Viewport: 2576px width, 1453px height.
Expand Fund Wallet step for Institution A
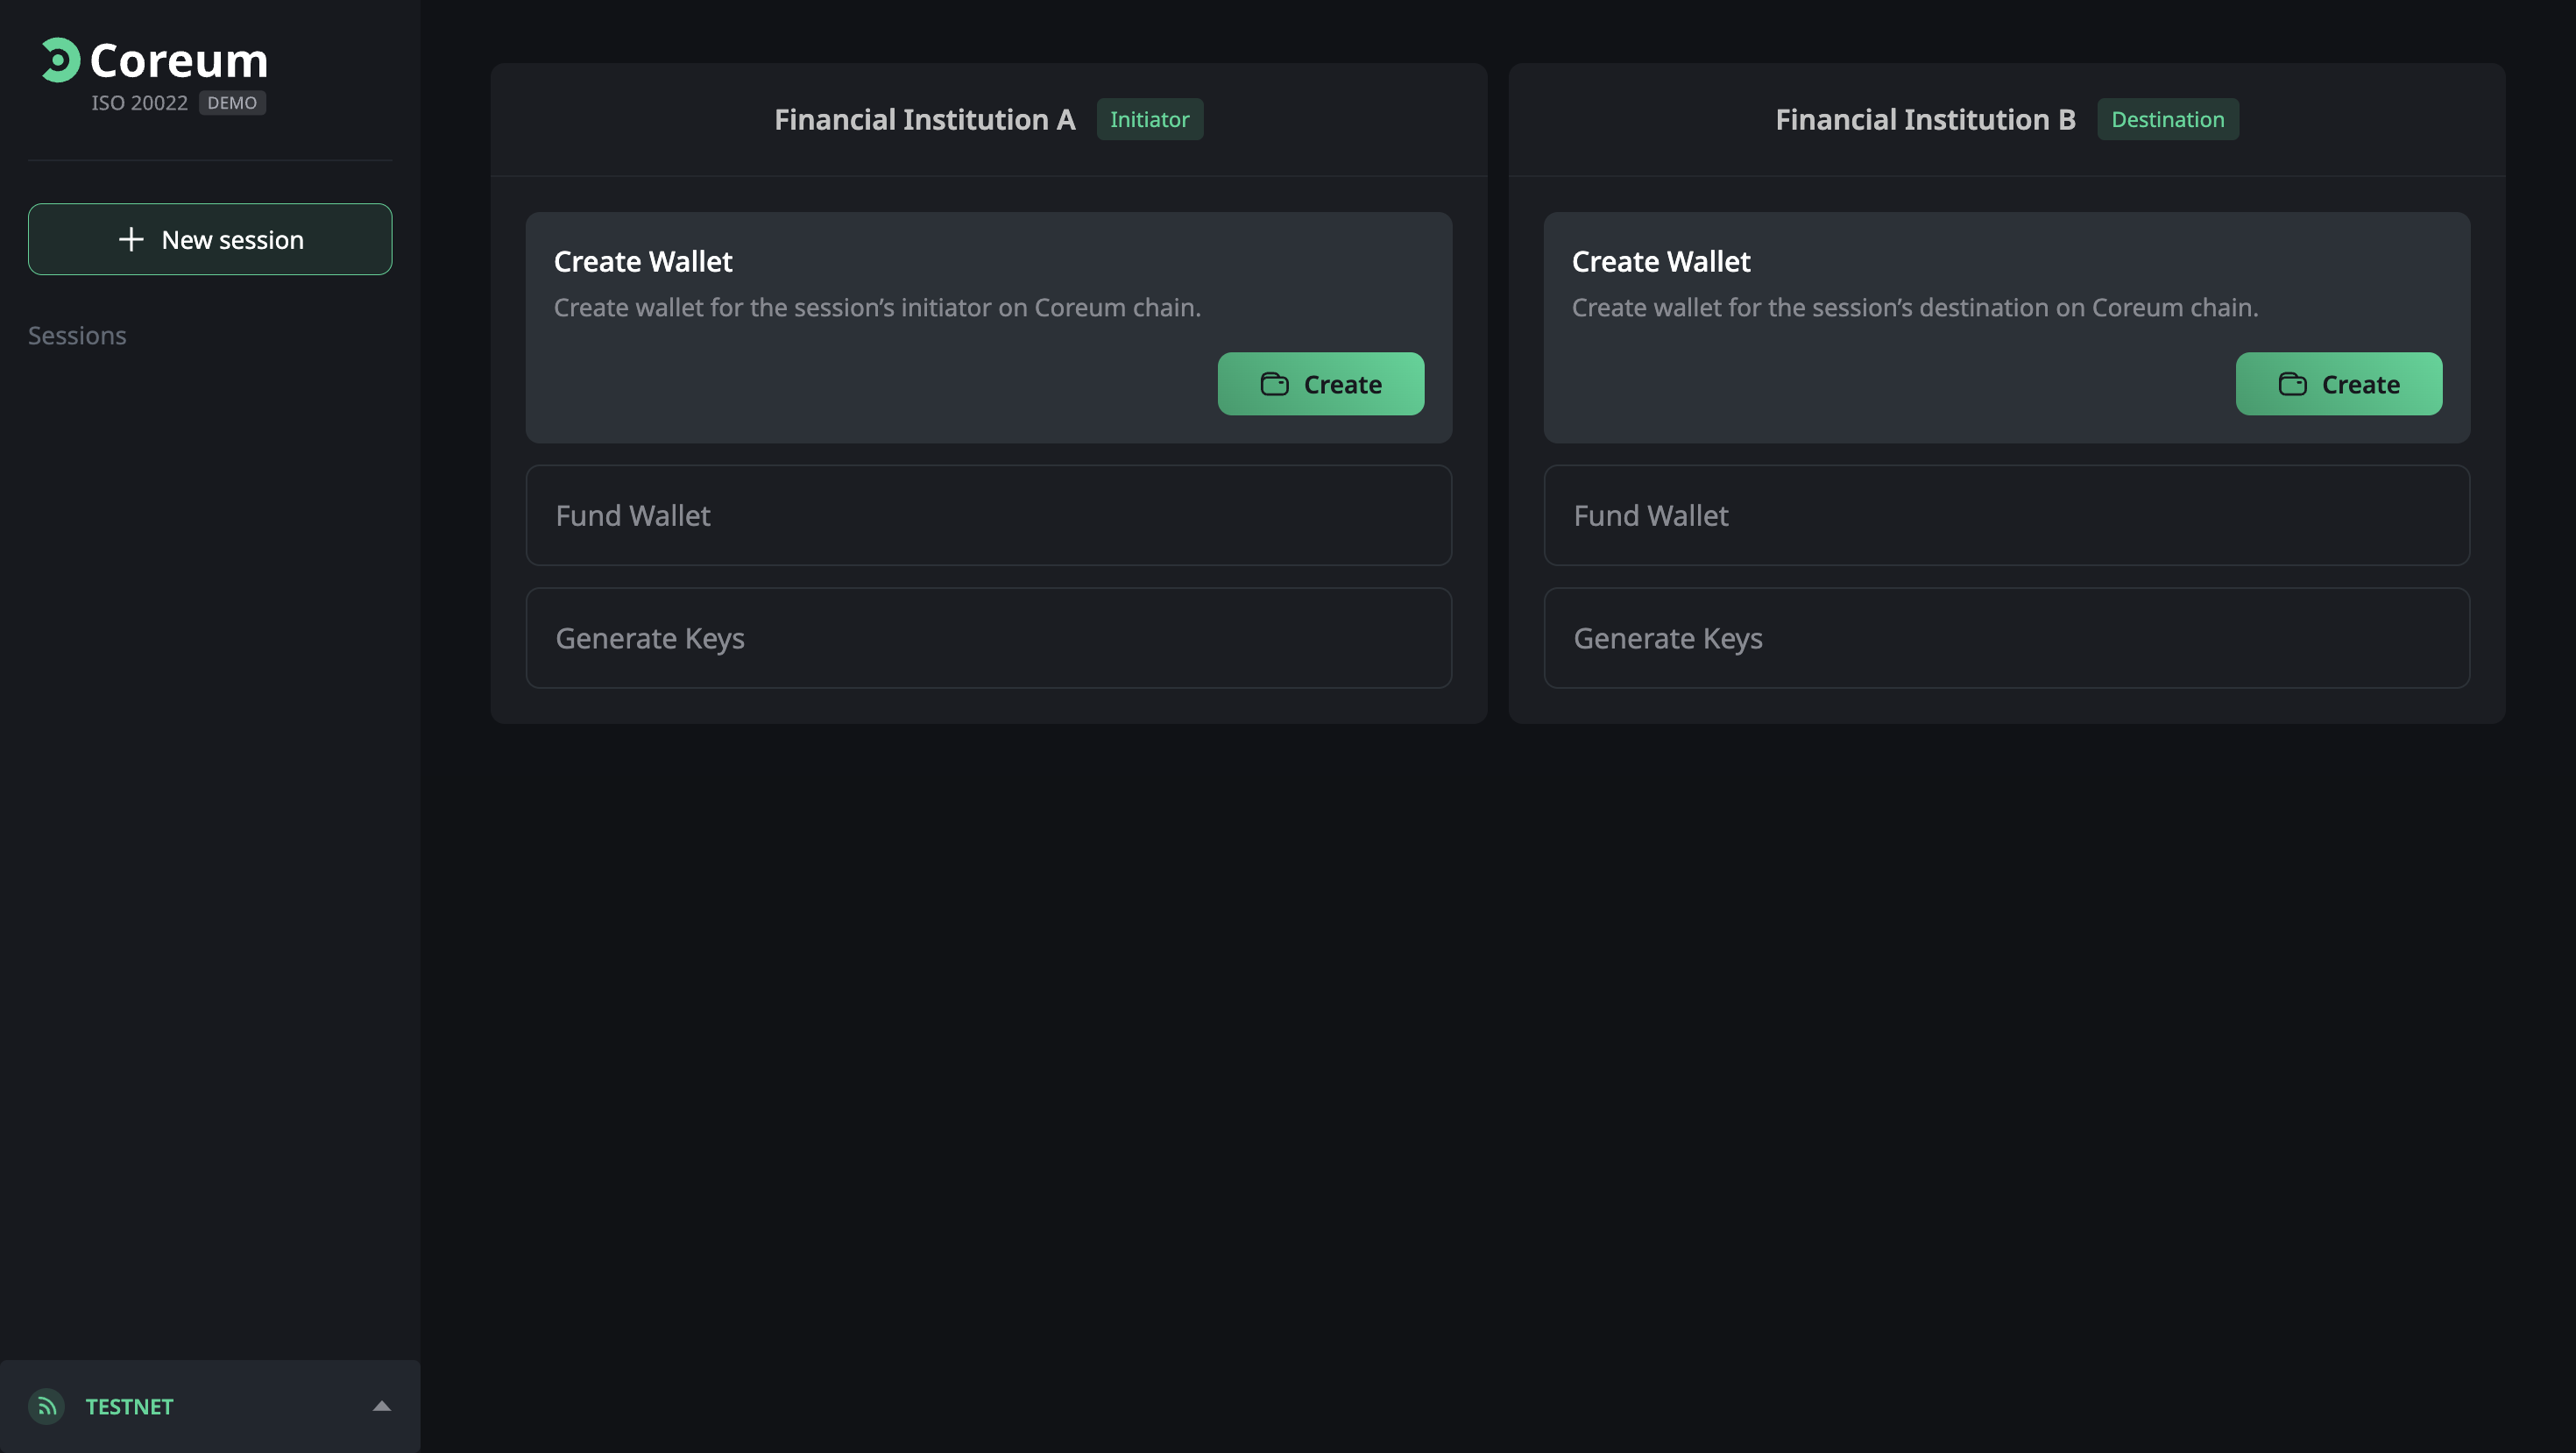click(988, 516)
